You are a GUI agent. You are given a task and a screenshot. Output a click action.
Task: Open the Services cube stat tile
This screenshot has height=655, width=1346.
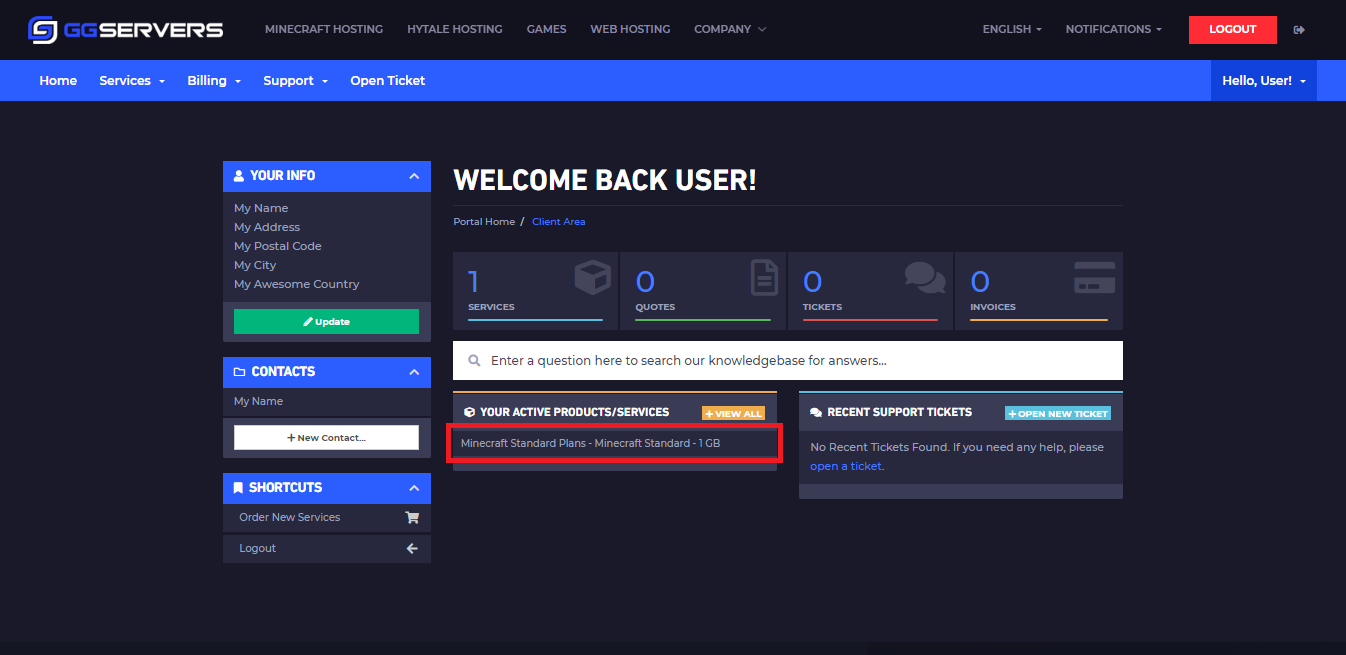click(x=536, y=291)
